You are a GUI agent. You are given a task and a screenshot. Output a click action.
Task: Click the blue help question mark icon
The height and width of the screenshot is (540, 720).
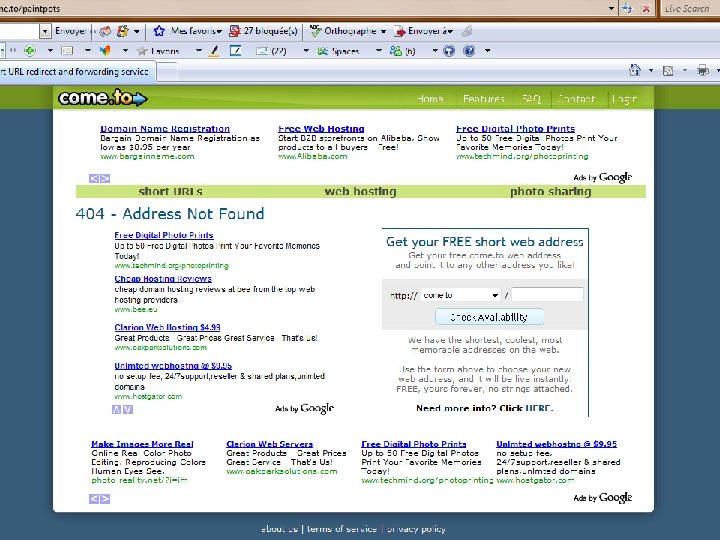click(469, 51)
